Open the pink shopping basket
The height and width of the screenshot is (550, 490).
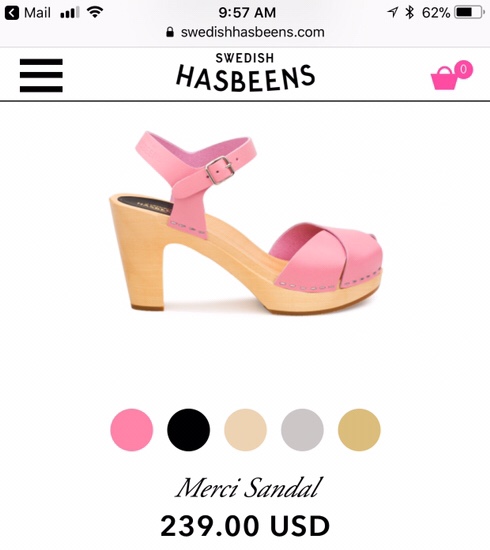coord(444,78)
